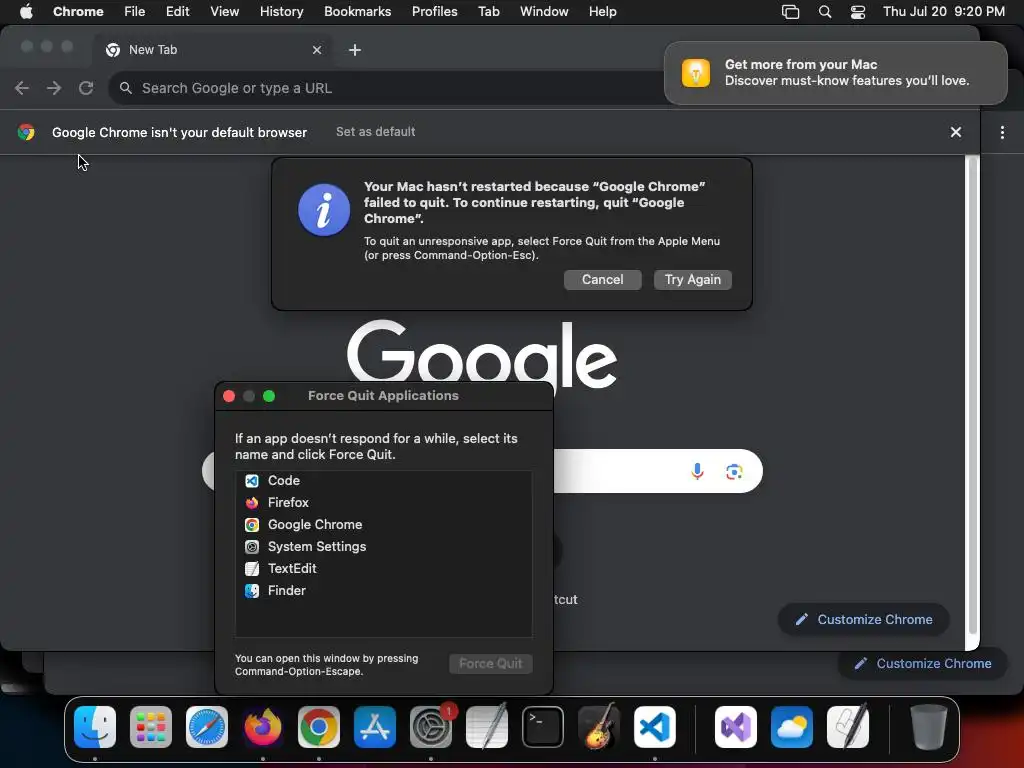Select Firefox in Force Quit list
The image size is (1024, 768).
pyautogui.click(x=383, y=503)
